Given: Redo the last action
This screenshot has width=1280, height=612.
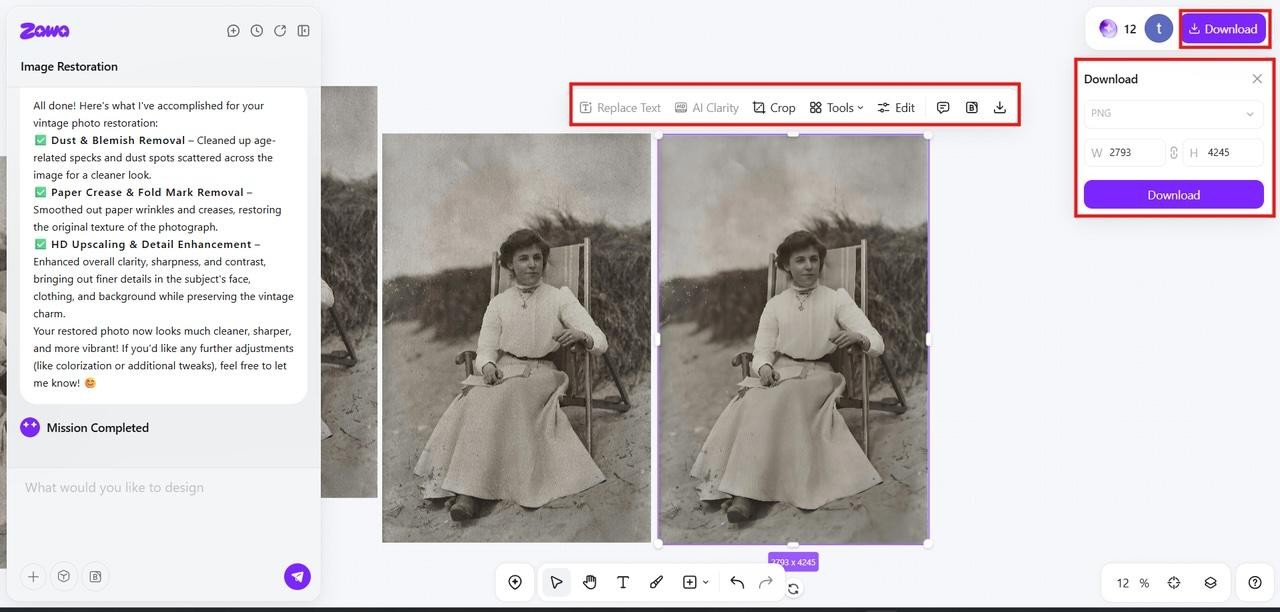Looking at the screenshot, I should click(x=766, y=582).
